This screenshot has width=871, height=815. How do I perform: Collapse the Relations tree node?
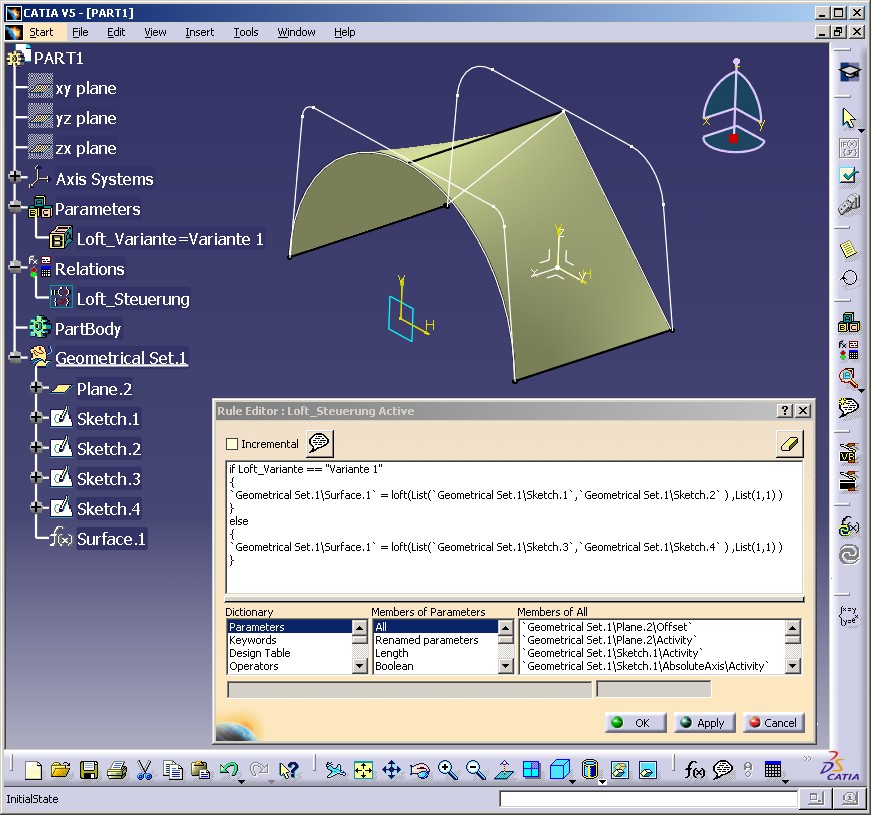click(x=15, y=268)
